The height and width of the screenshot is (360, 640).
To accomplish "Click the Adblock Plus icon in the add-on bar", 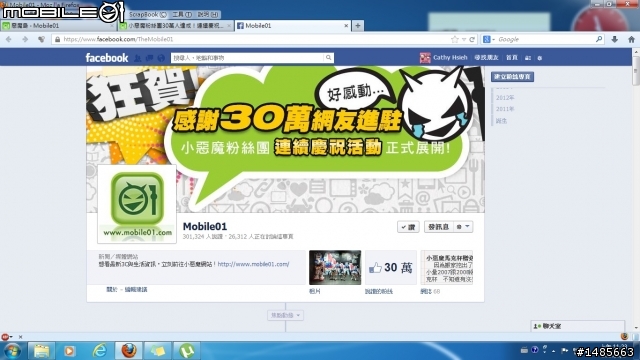I will (5, 337).
